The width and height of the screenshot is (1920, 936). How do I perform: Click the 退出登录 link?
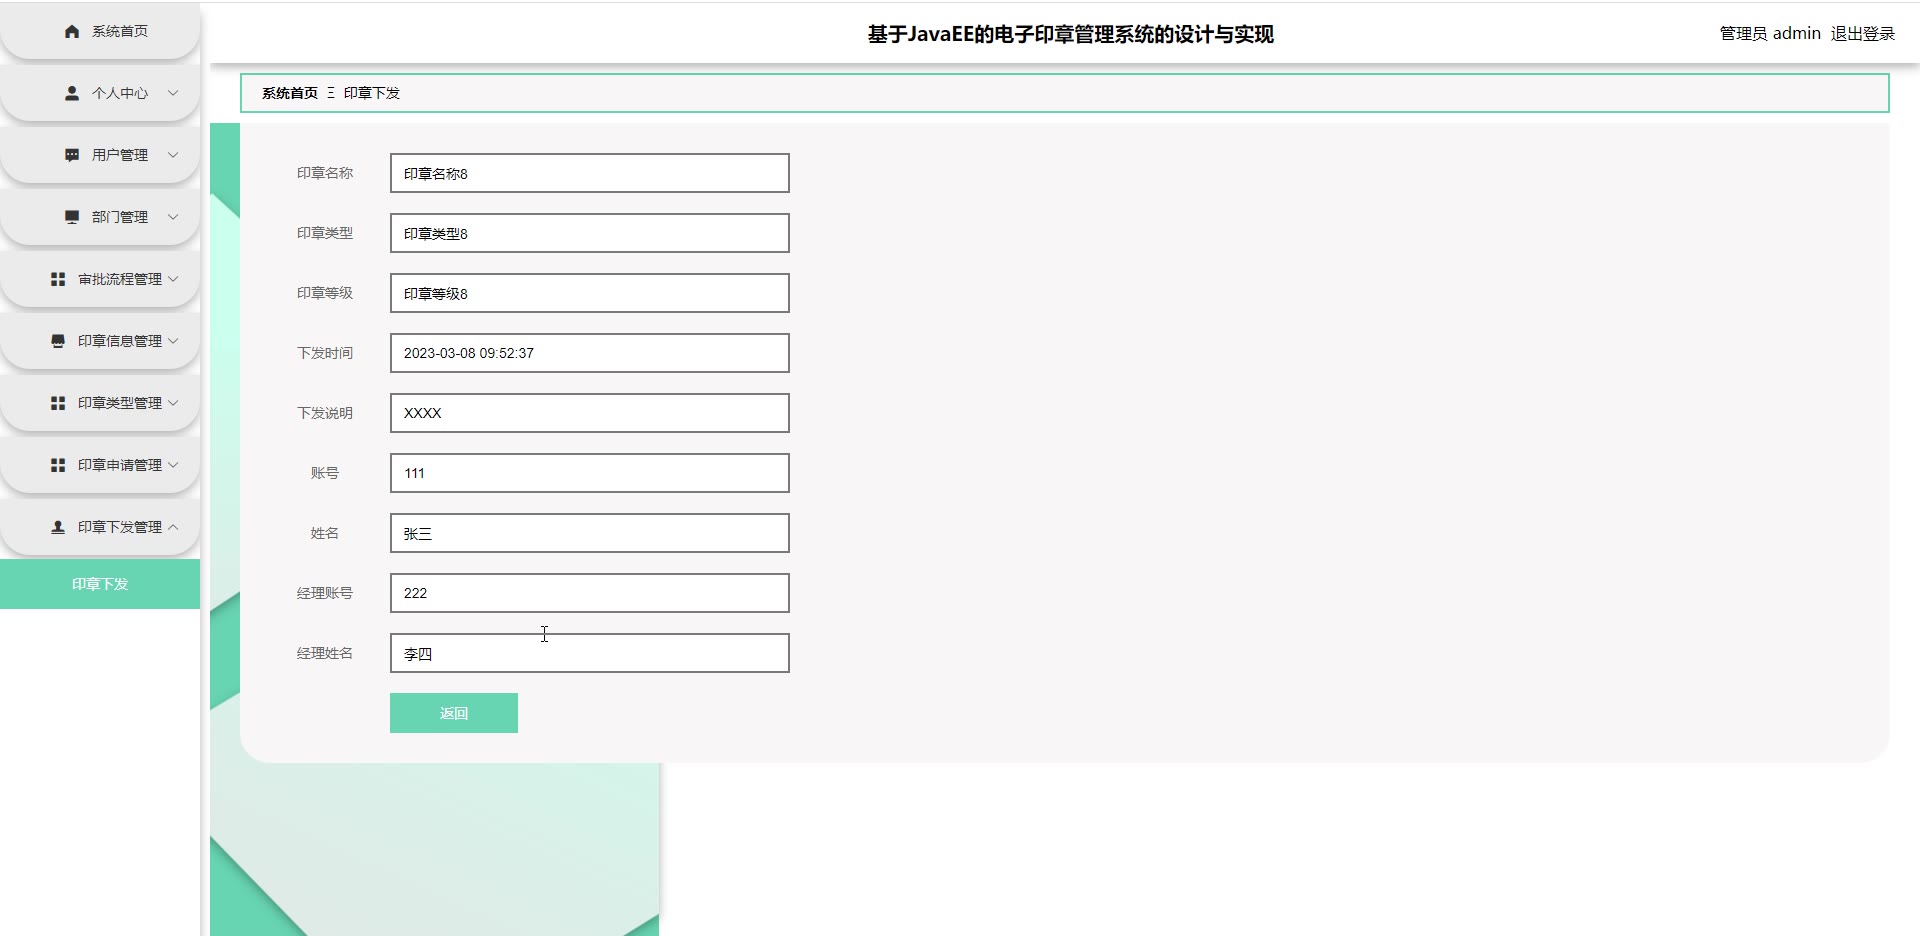1863,34
